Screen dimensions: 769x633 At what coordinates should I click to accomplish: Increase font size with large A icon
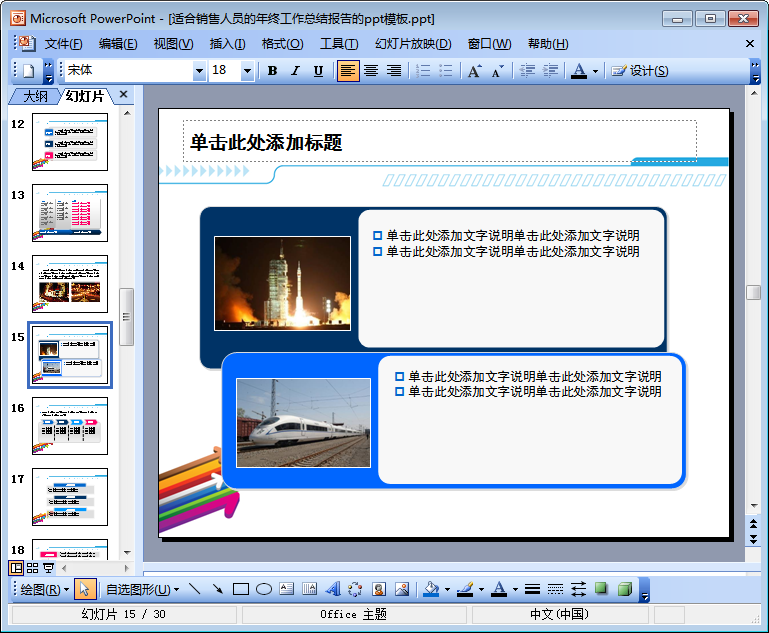(474, 71)
